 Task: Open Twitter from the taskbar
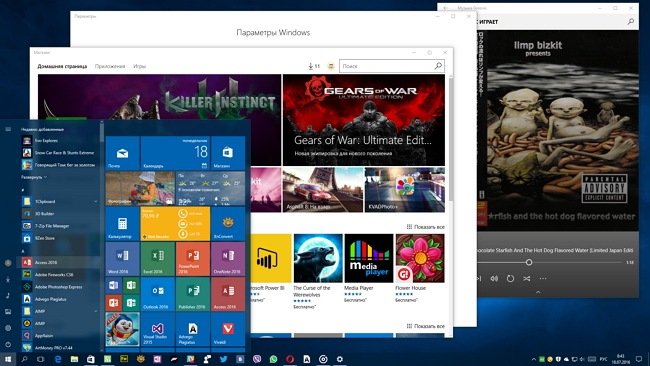[223, 359]
